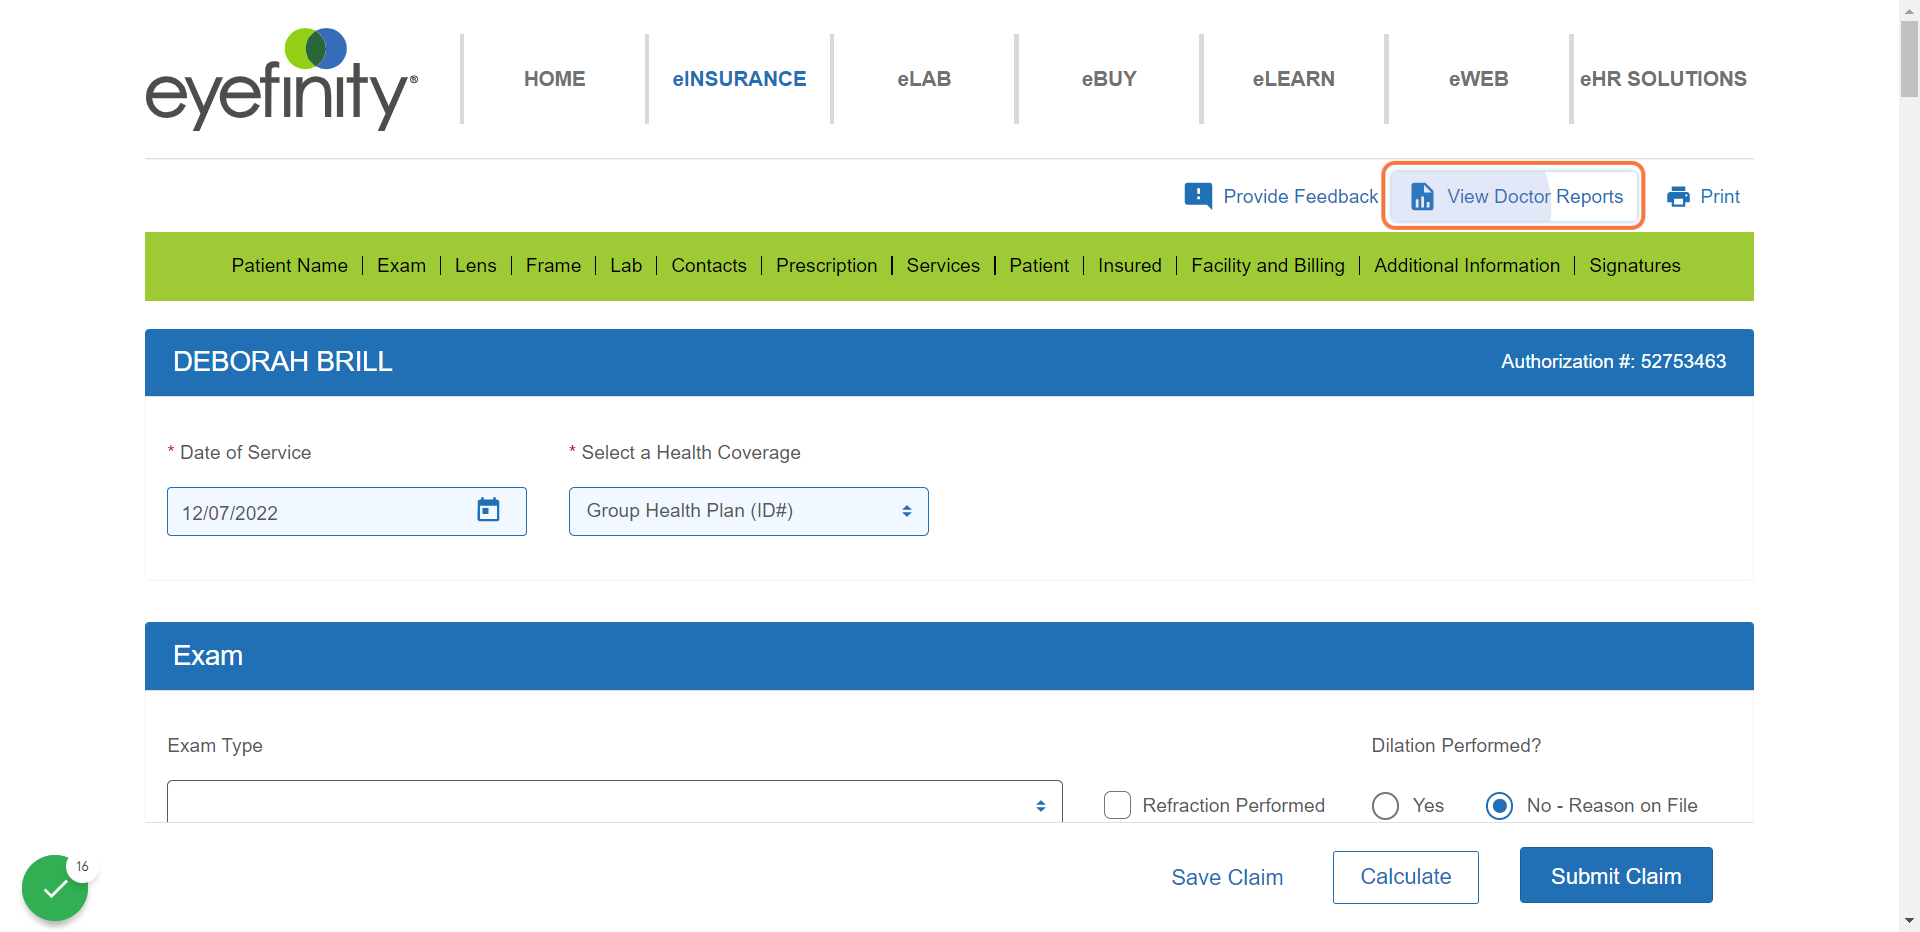Select No - Reason on File radio
1920x932 pixels.
click(1499, 806)
